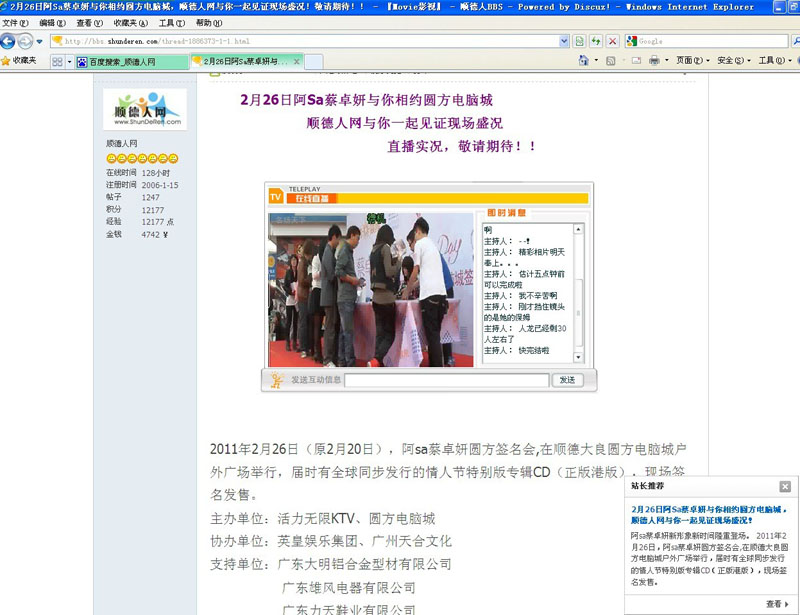Click the 协办单位 line in the post

coord(331,541)
